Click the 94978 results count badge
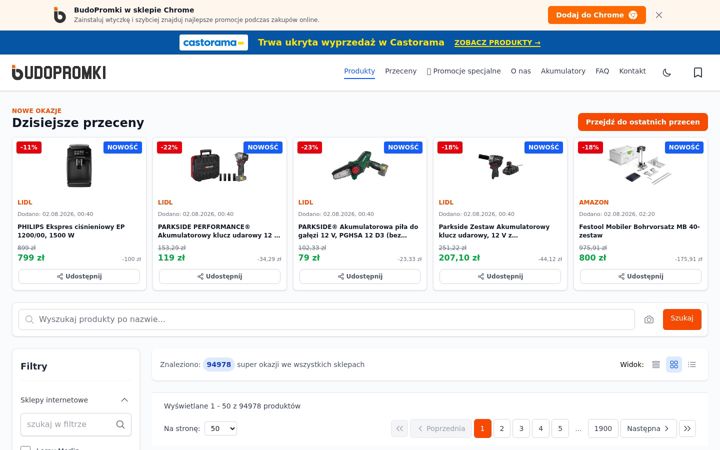The image size is (720, 450). [x=219, y=365]
